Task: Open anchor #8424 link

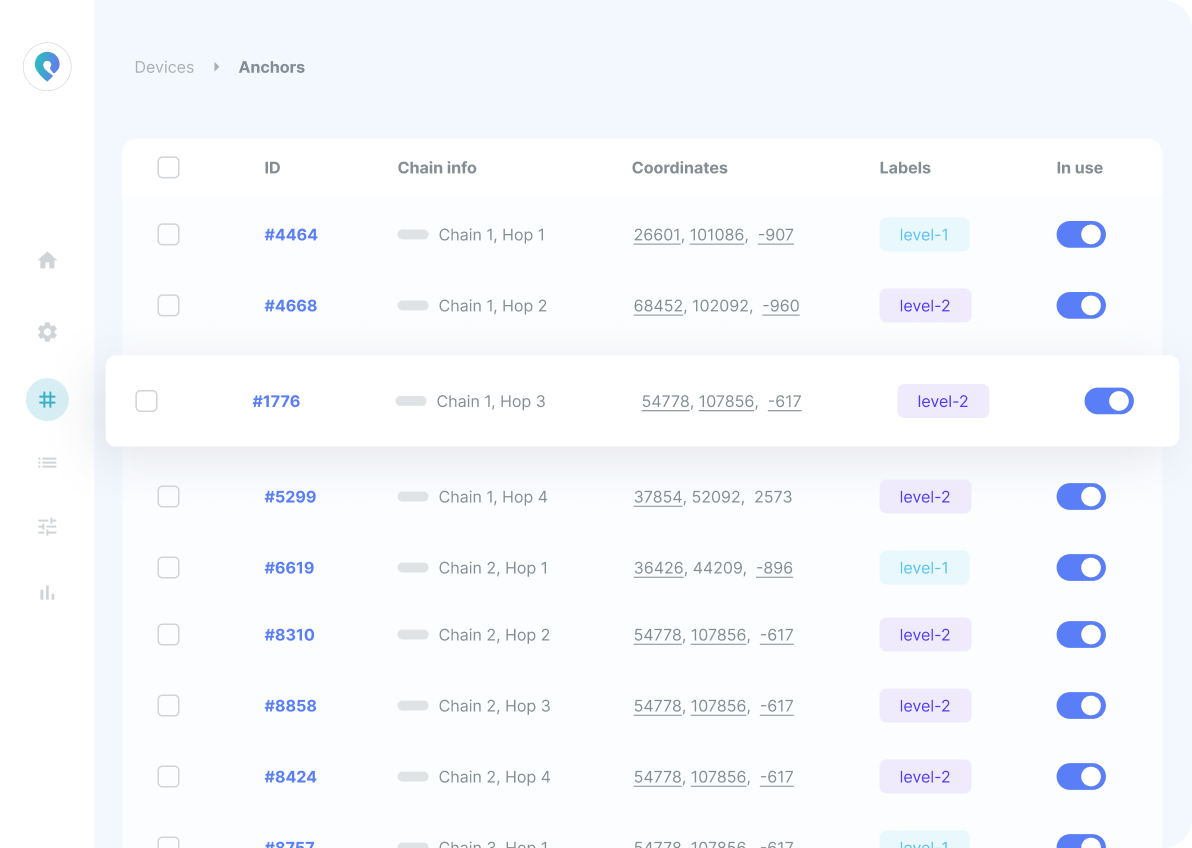Action: (290, 777)
